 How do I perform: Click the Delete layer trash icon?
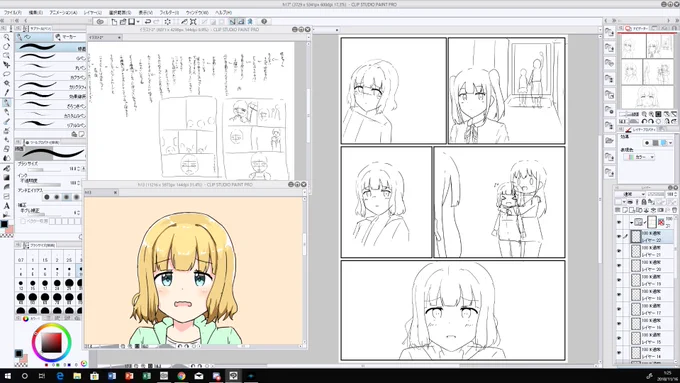click(x=674, y=210)
